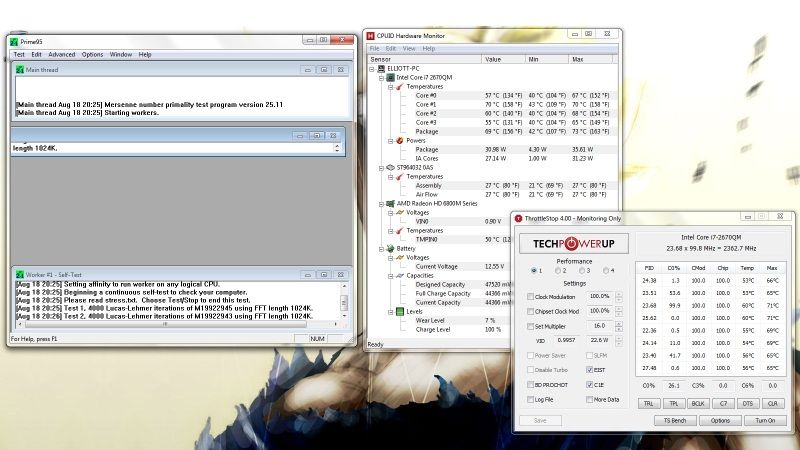Click the thermometer icon above TMPIN0

(x=399, y=231)
